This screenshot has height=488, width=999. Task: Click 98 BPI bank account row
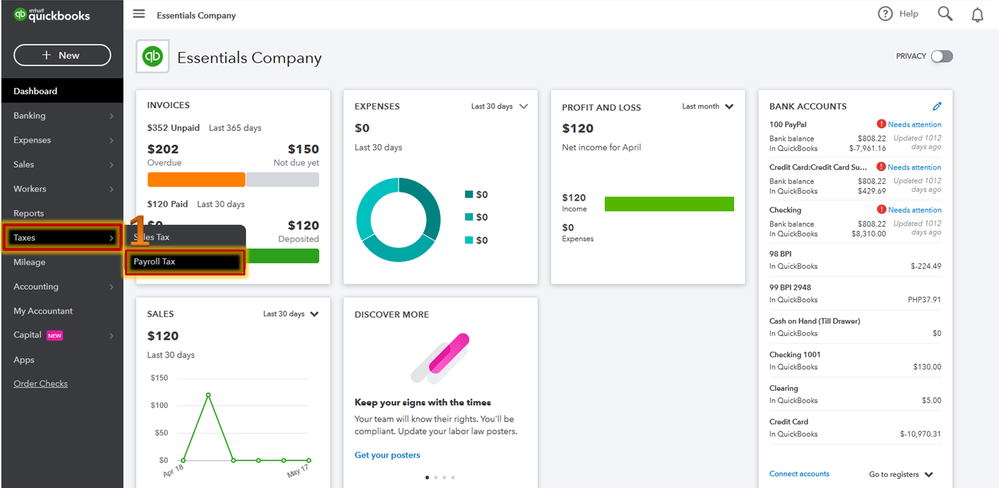click(x=855, y=259)
